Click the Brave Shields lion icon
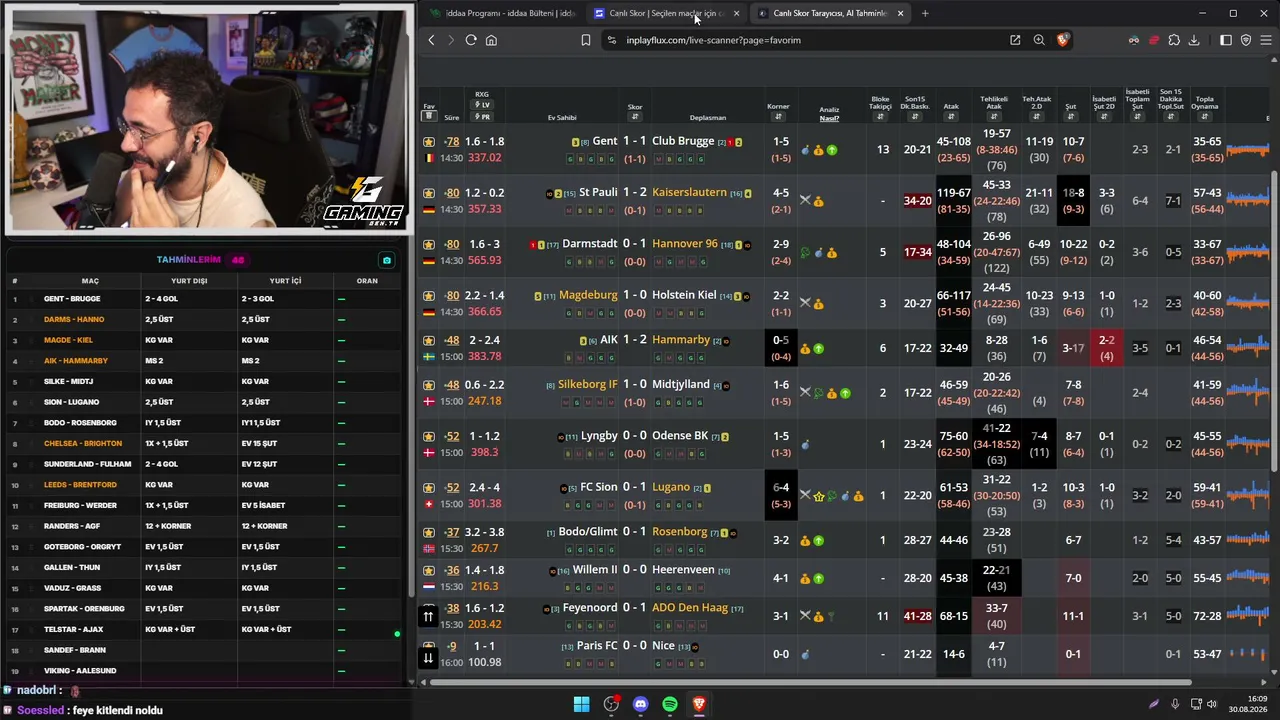Viewport: 1280px width, 720px height. pos(1063,40)
